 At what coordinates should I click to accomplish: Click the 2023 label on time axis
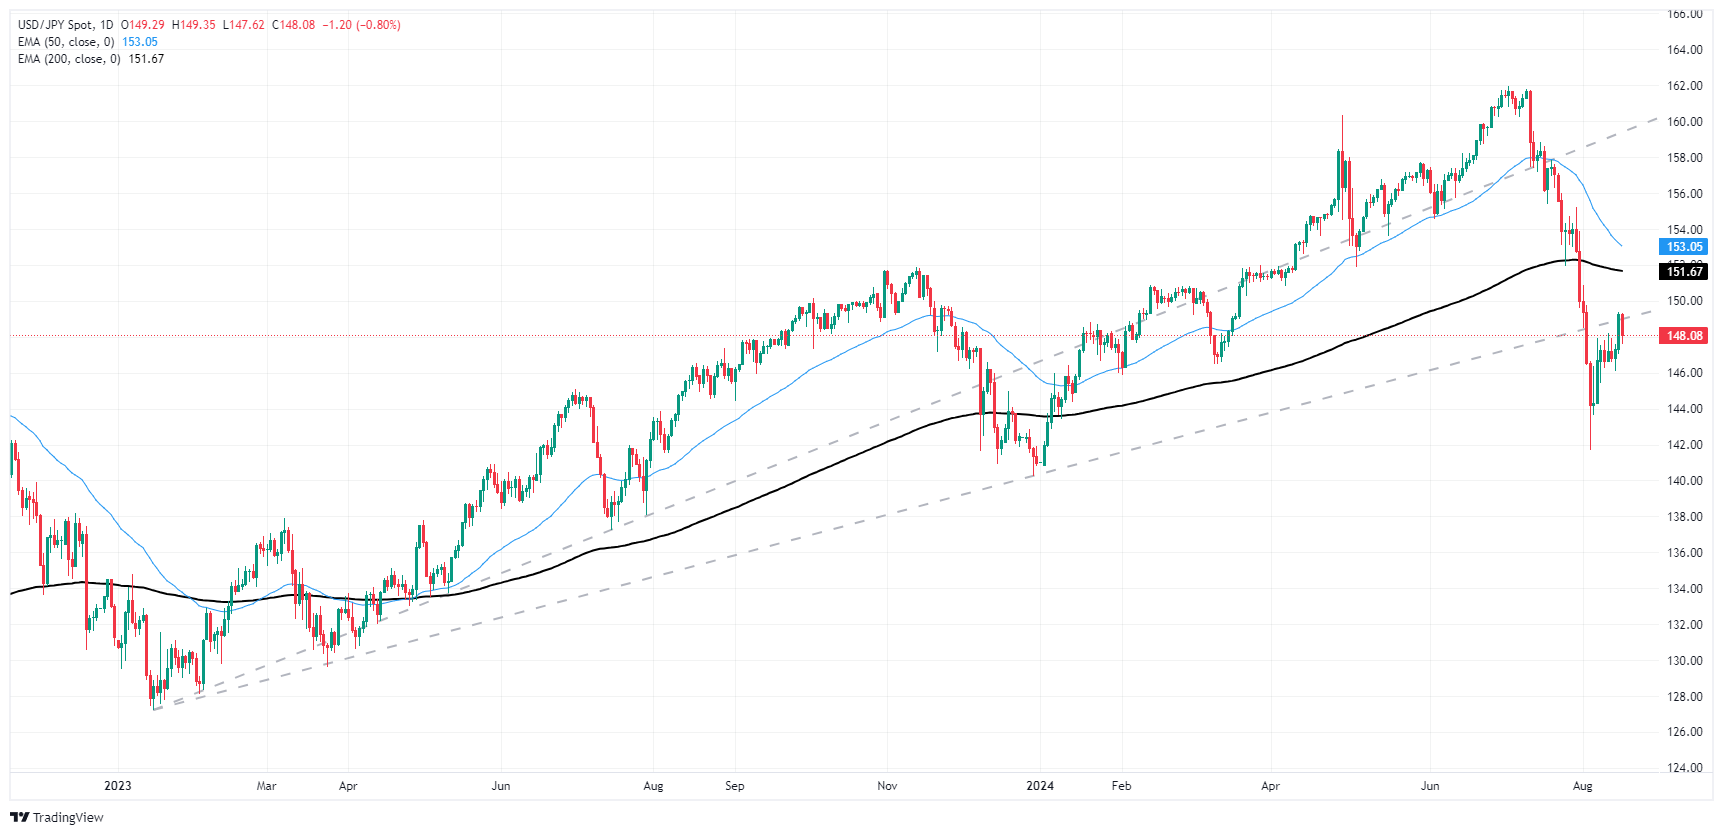[x=118, y=786]
